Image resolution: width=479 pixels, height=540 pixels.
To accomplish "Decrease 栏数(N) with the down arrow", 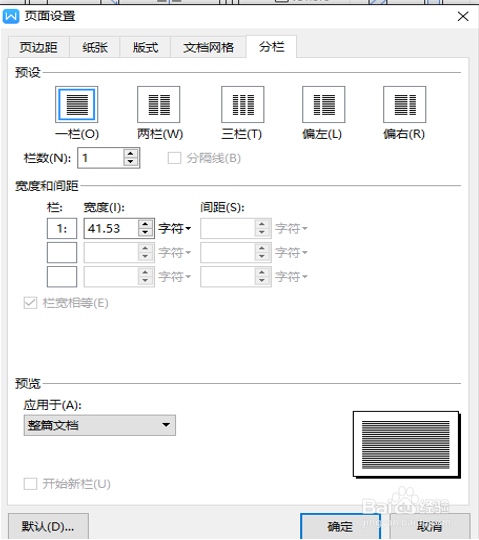I will 131,162.
